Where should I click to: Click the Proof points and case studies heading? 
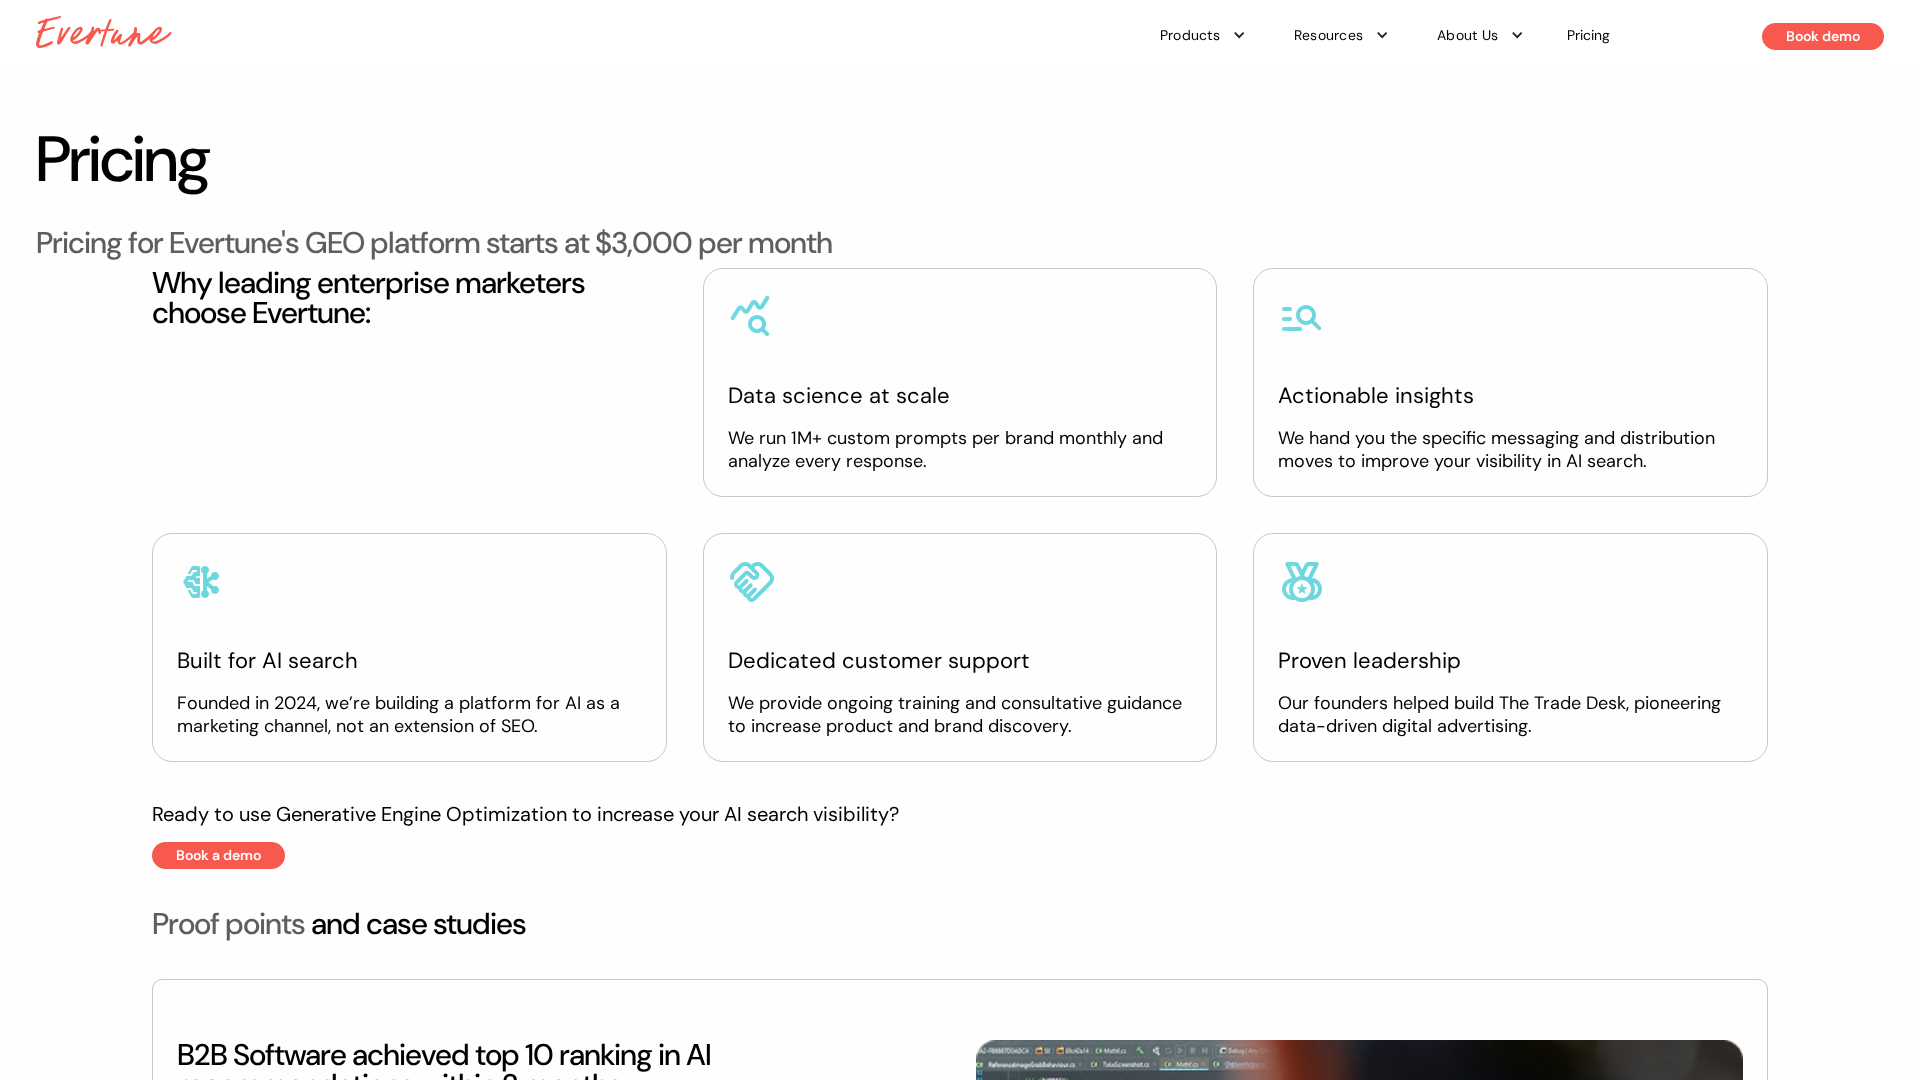(338, 924)
